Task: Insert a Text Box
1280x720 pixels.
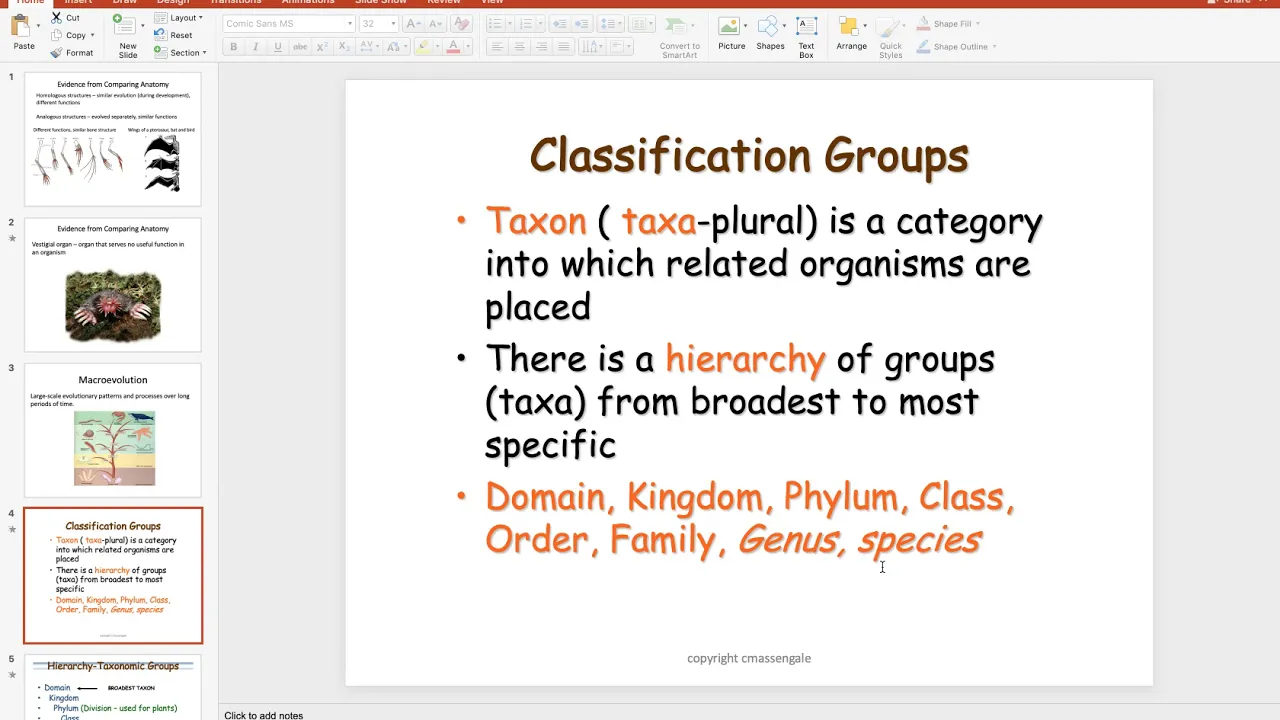Action: click(x=806, y=37)
